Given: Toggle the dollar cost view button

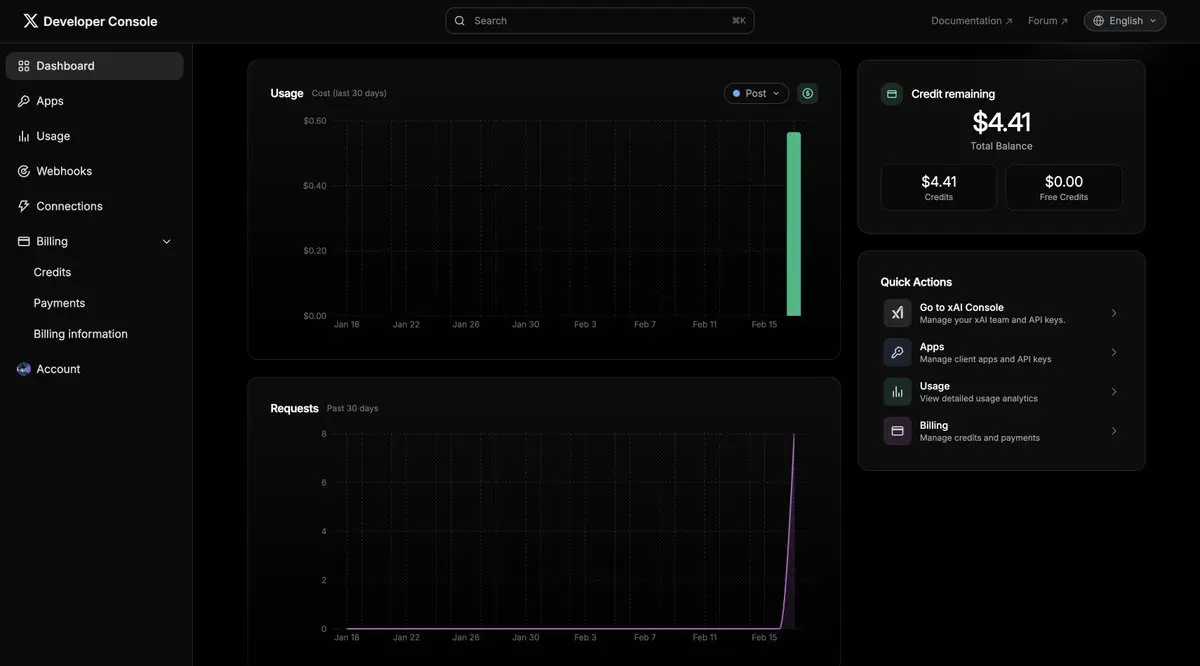Looking at the screenshot, I should point(808,93).
